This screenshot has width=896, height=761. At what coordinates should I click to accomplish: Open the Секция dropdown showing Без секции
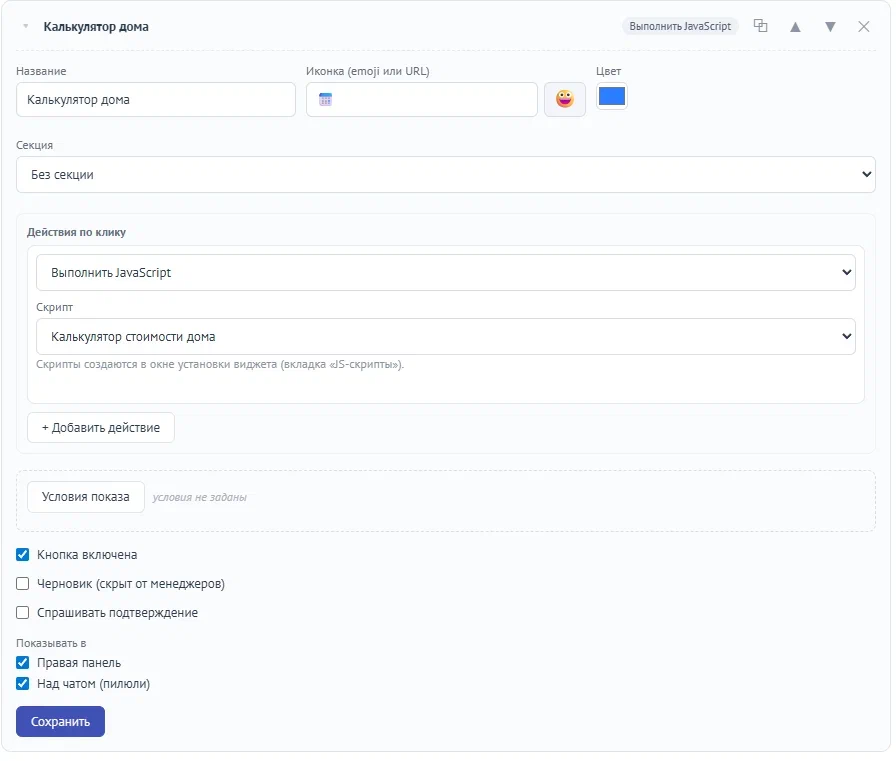[x=448, y=175]
